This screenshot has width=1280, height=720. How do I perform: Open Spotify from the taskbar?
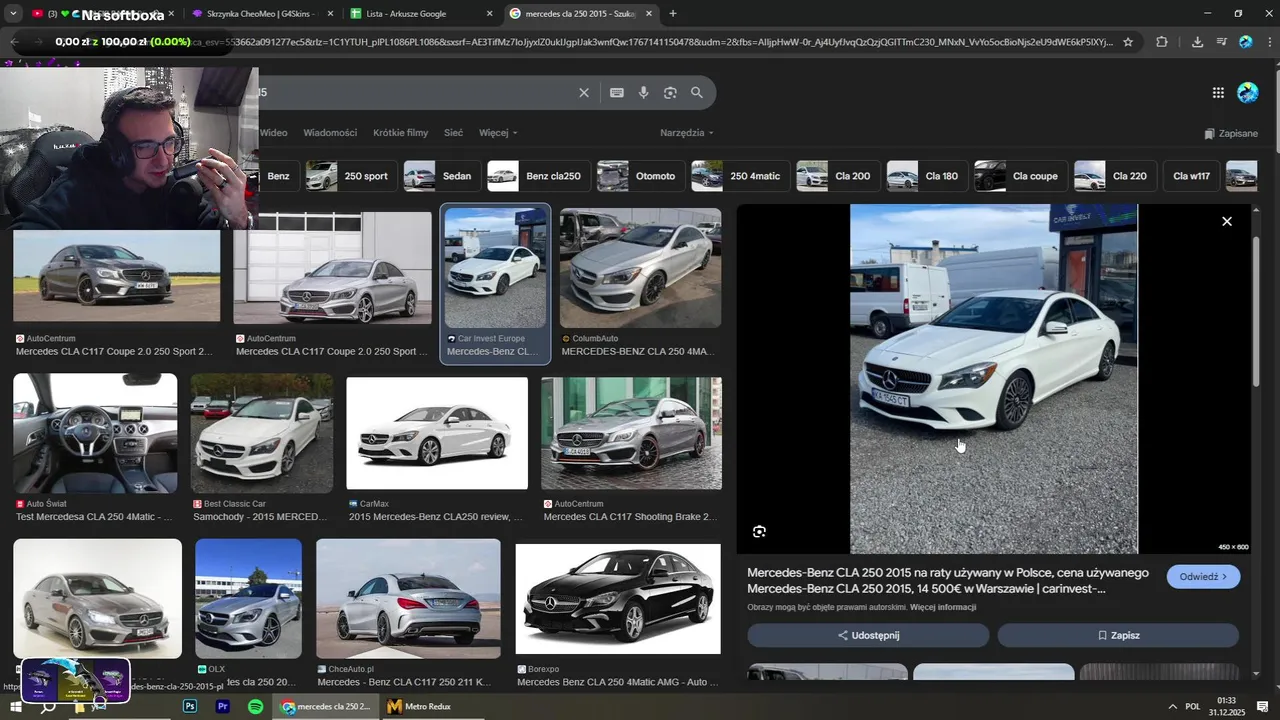click(x=256, y=706)
